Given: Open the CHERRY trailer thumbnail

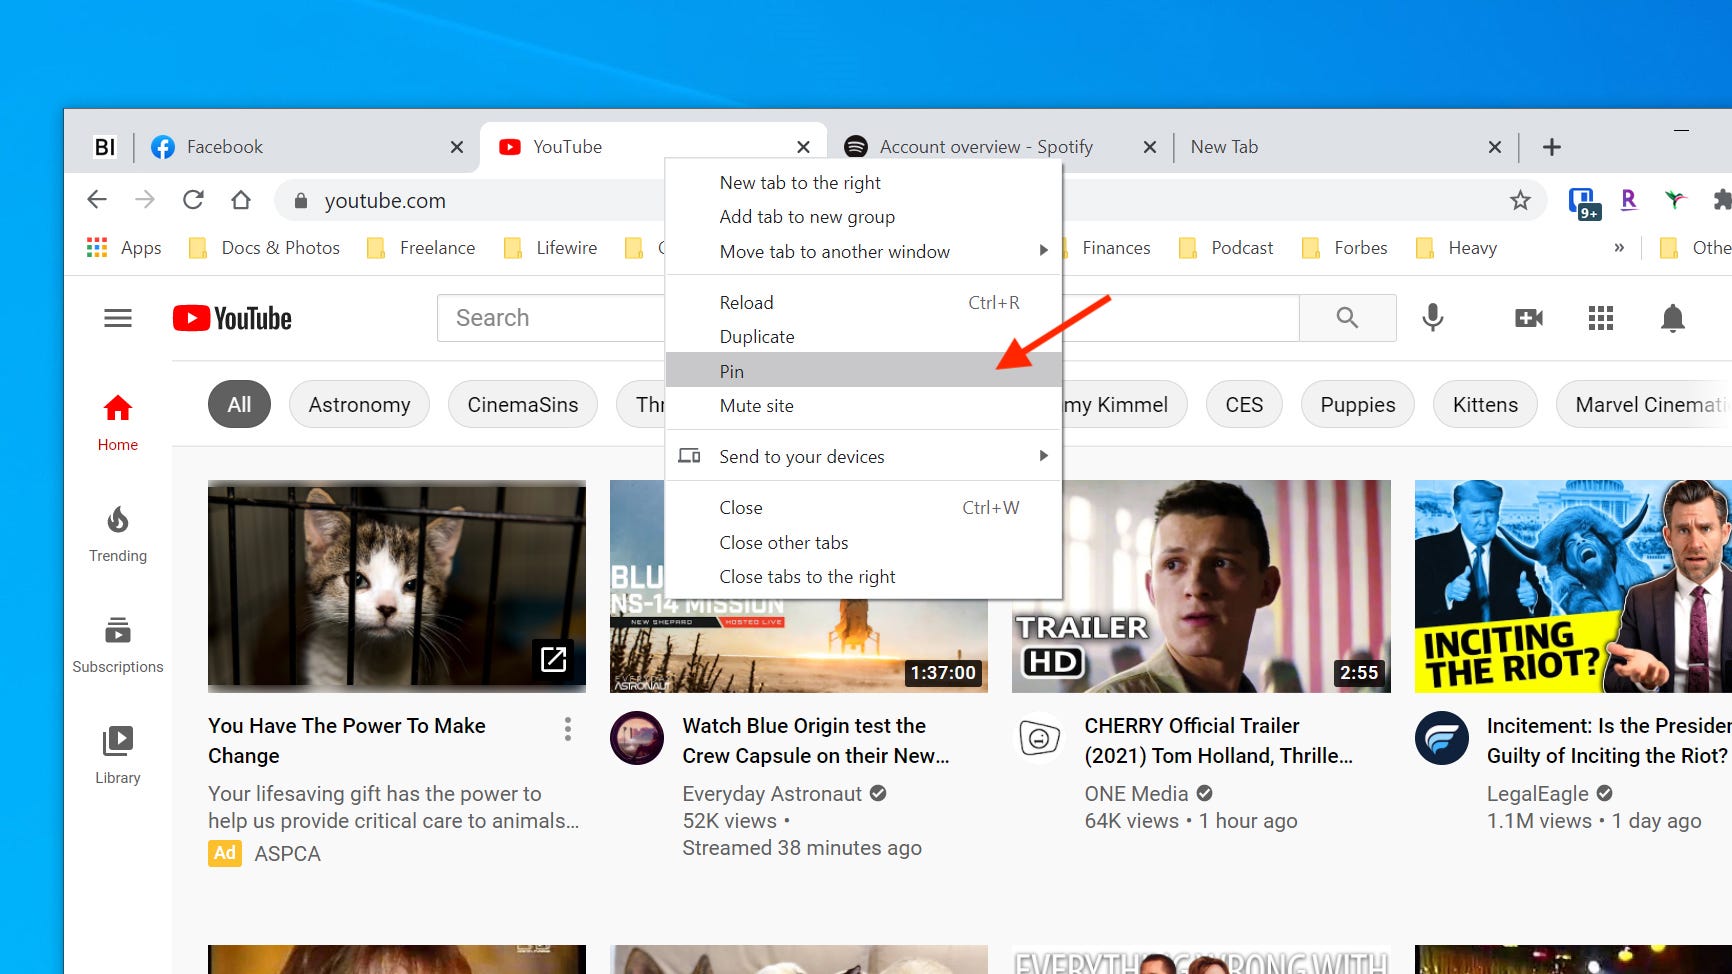Looking at the screenshot, I should click(1201, 586).
